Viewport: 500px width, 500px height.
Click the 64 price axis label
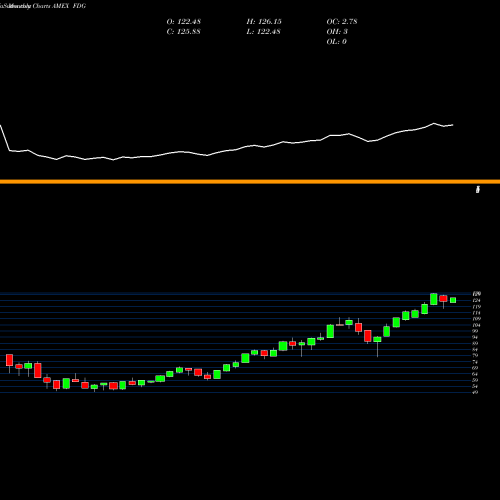tap(476, 374)
